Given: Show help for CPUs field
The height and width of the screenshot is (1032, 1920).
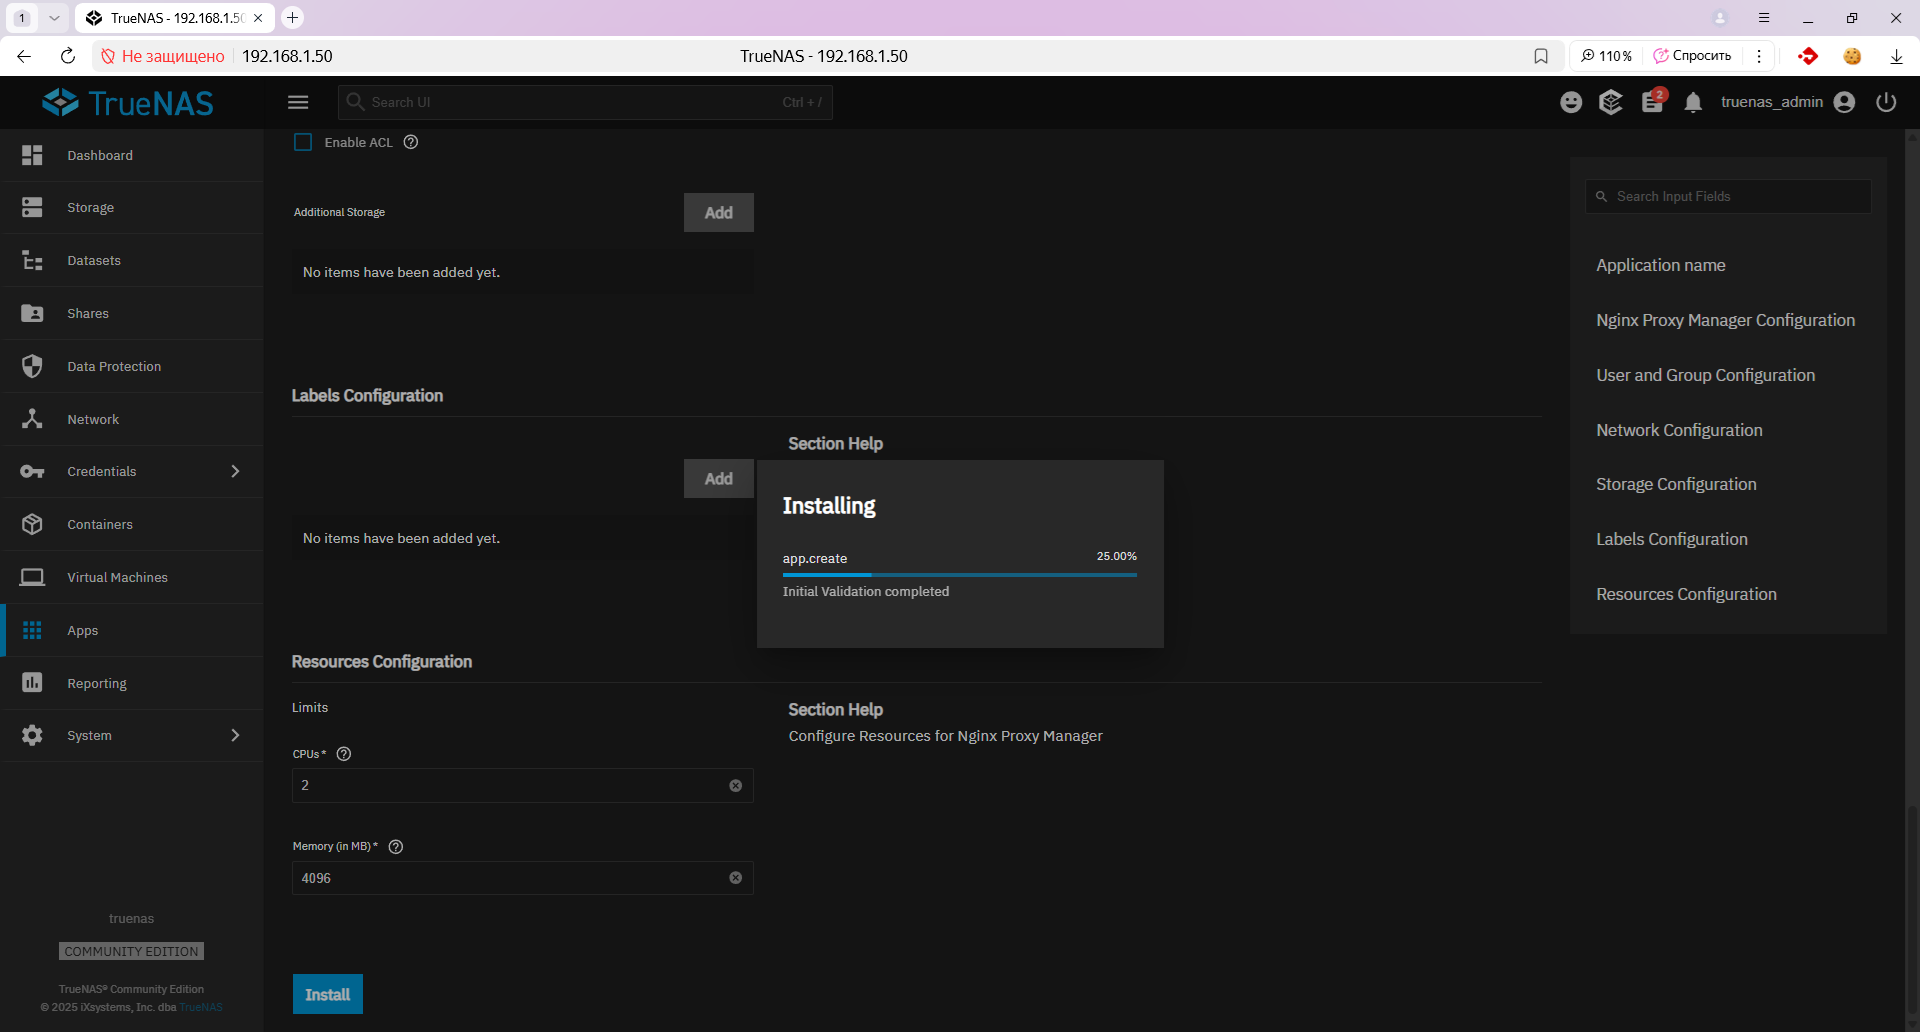Looking at the screenshot, I should pyautogui.click(x=344, y=754).
